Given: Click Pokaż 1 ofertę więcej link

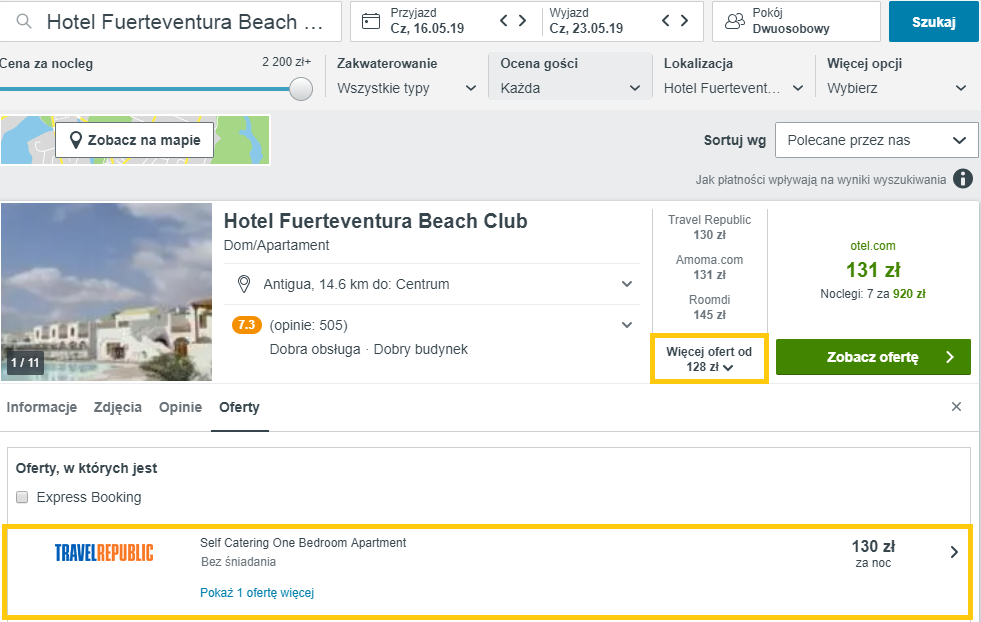Looking at the screenshot, I should [257, 593].
